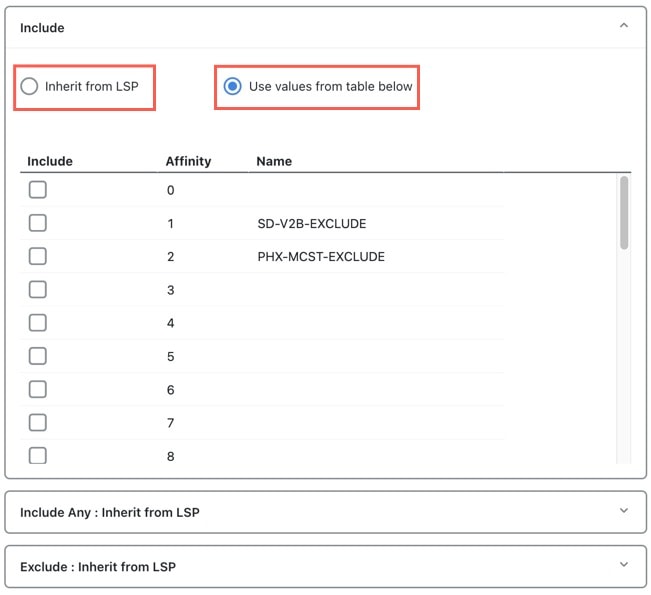Select Use values from table below option
The width and height of the screenshot is (651, 595).
232,86
